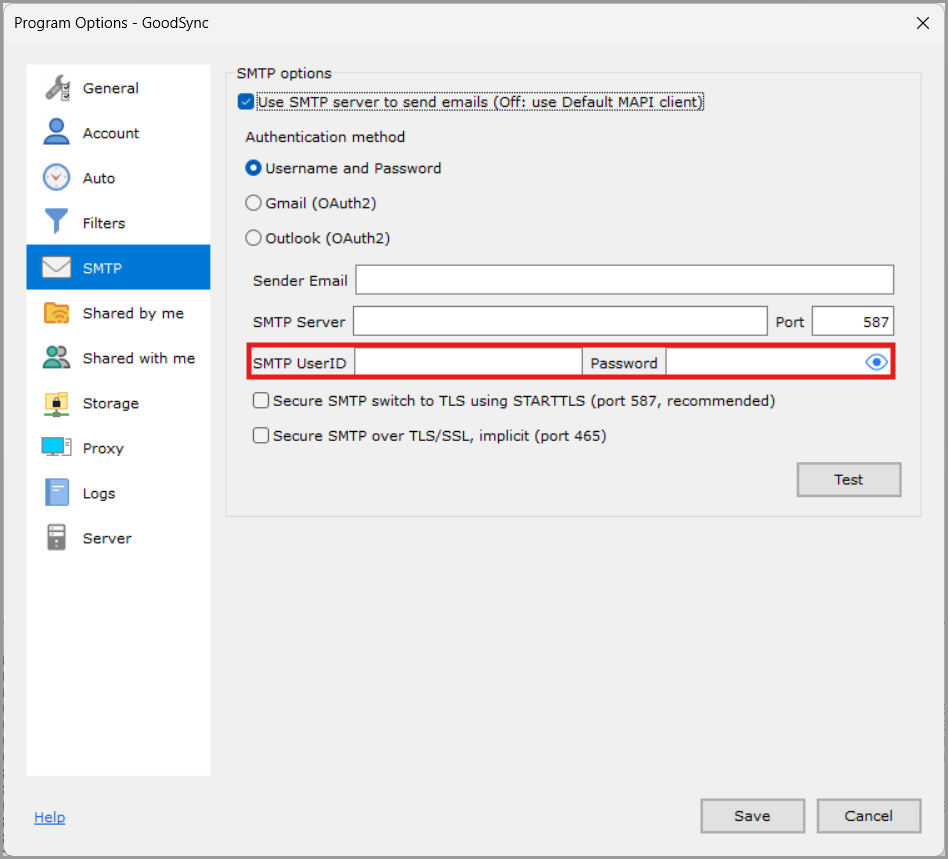The height and width of the screenshot is (859, 948).
Task: Enable Secure SMTP over TLS/SSL implicit
Action: (261, 435)
